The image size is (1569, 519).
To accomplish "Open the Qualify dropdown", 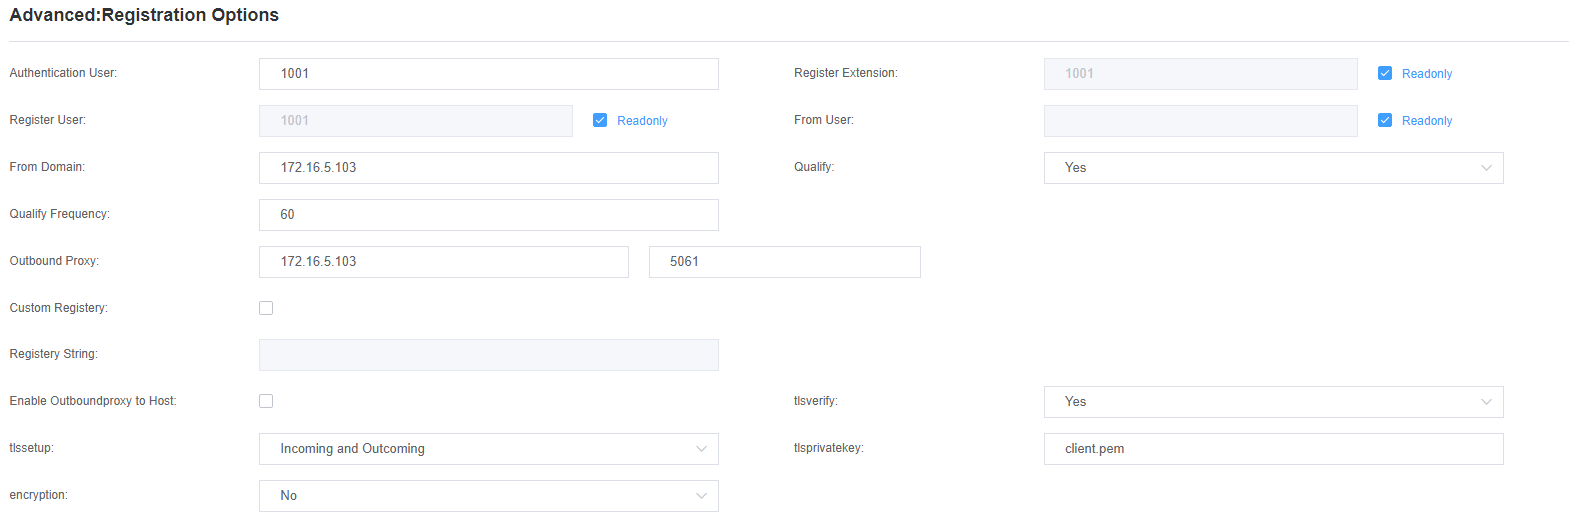I will [x=1273, y=168].
